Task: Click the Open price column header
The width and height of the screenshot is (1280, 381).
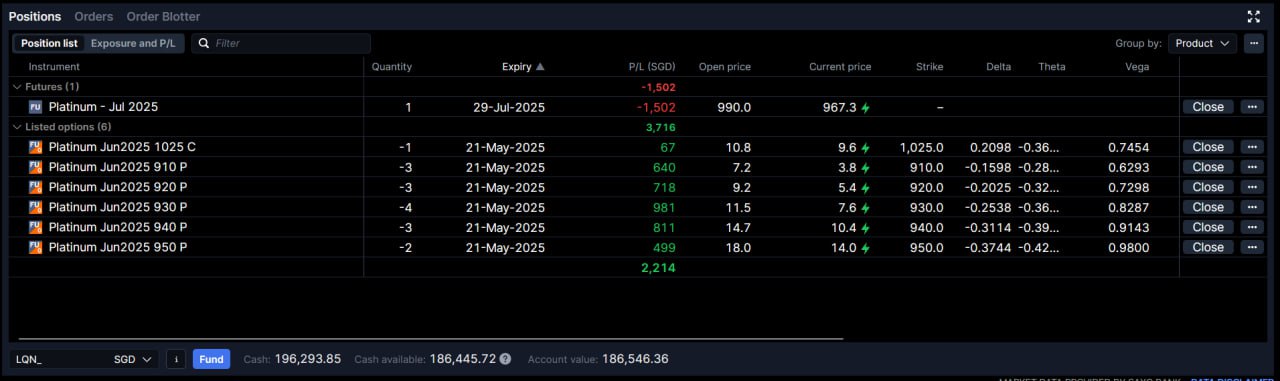Action: (725, 67)
